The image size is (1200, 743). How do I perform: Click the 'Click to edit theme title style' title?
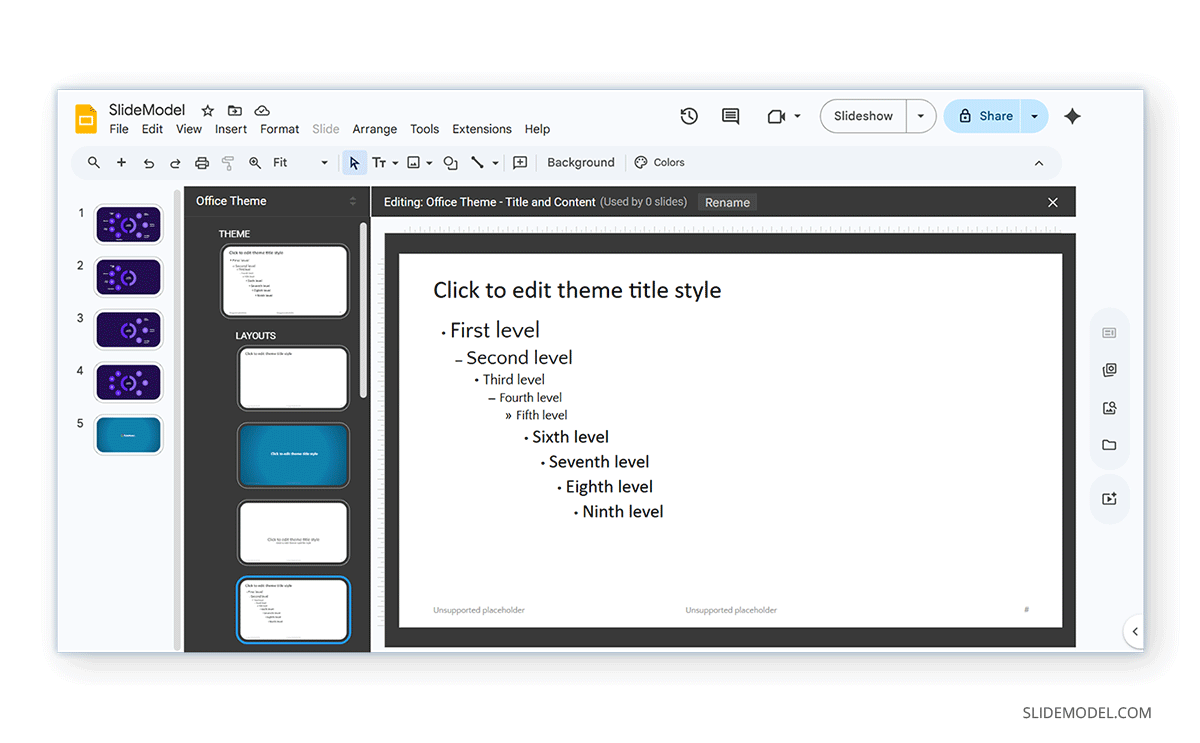577,290
